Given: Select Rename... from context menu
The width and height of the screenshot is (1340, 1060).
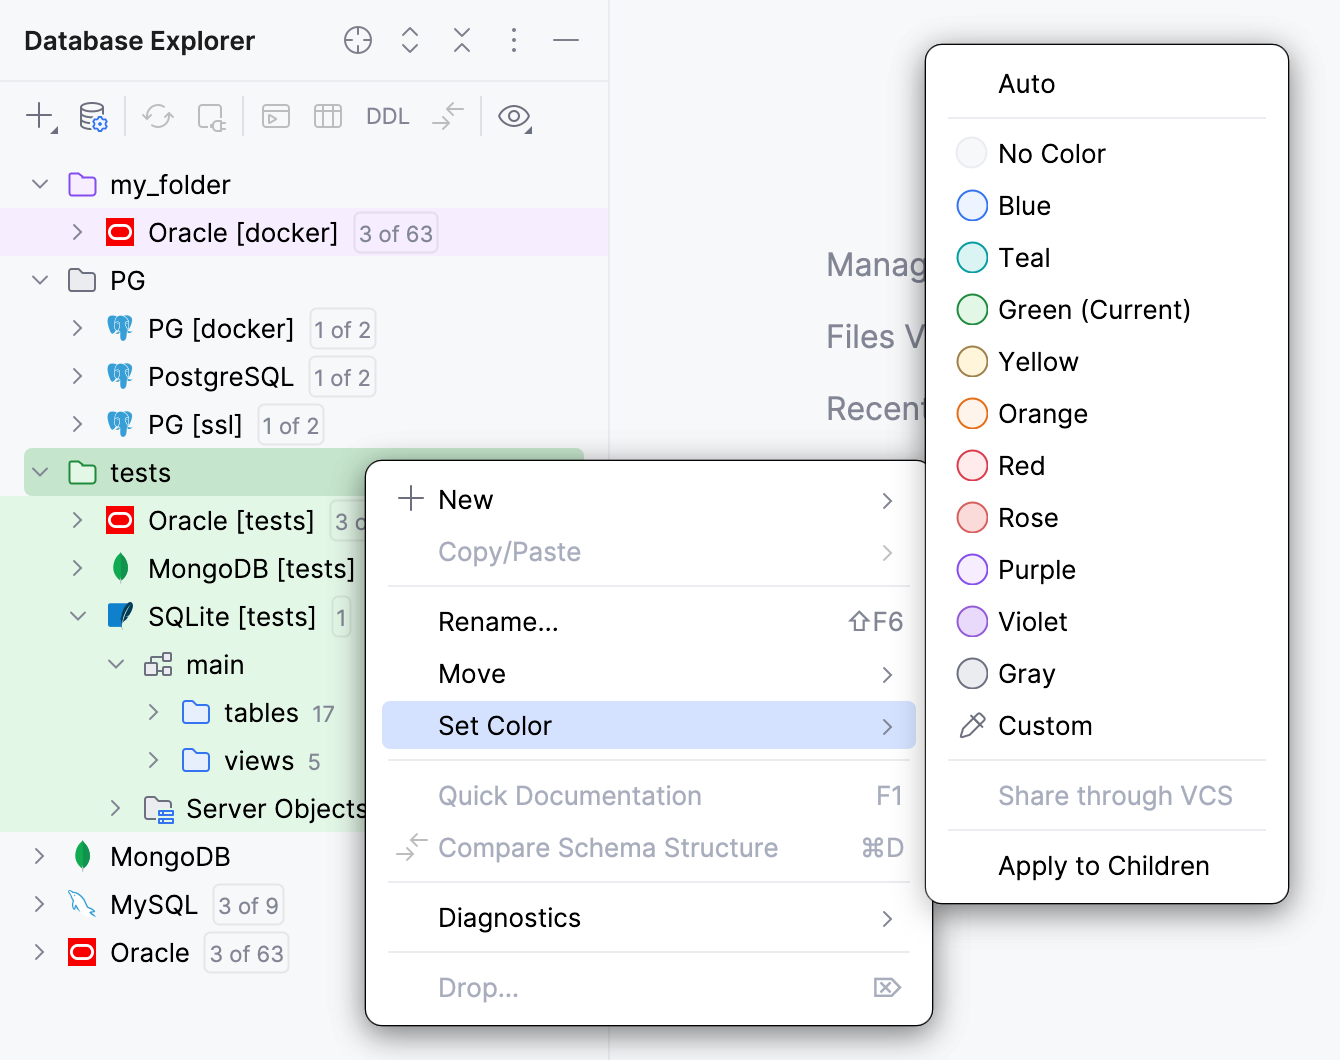Looking at the screenshot, I should 648,622.
